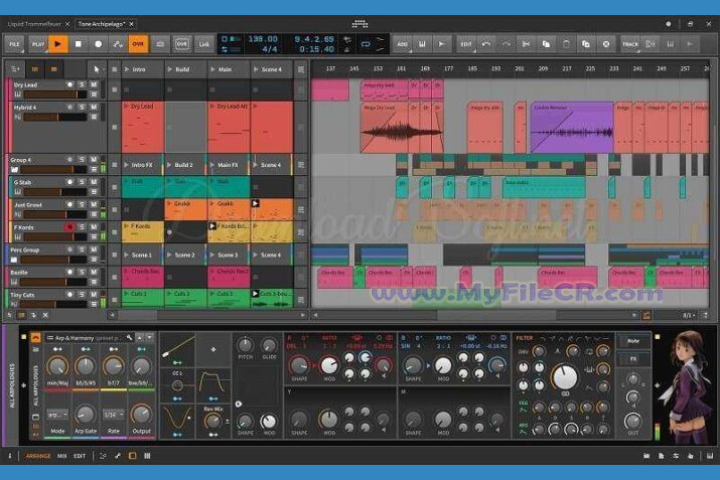The width and height of the screenshot is (720, 480).
Task: Launch Scene 4 in scene header
Action: click(x=256, y=69)
